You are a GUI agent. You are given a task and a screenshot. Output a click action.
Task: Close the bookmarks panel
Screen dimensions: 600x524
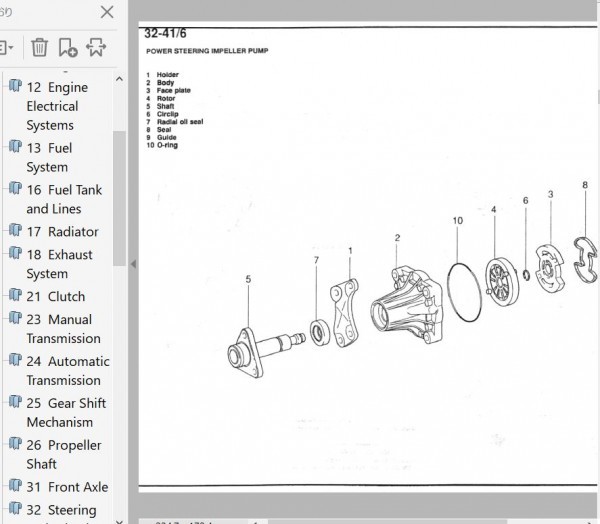(x=107, y=12)
